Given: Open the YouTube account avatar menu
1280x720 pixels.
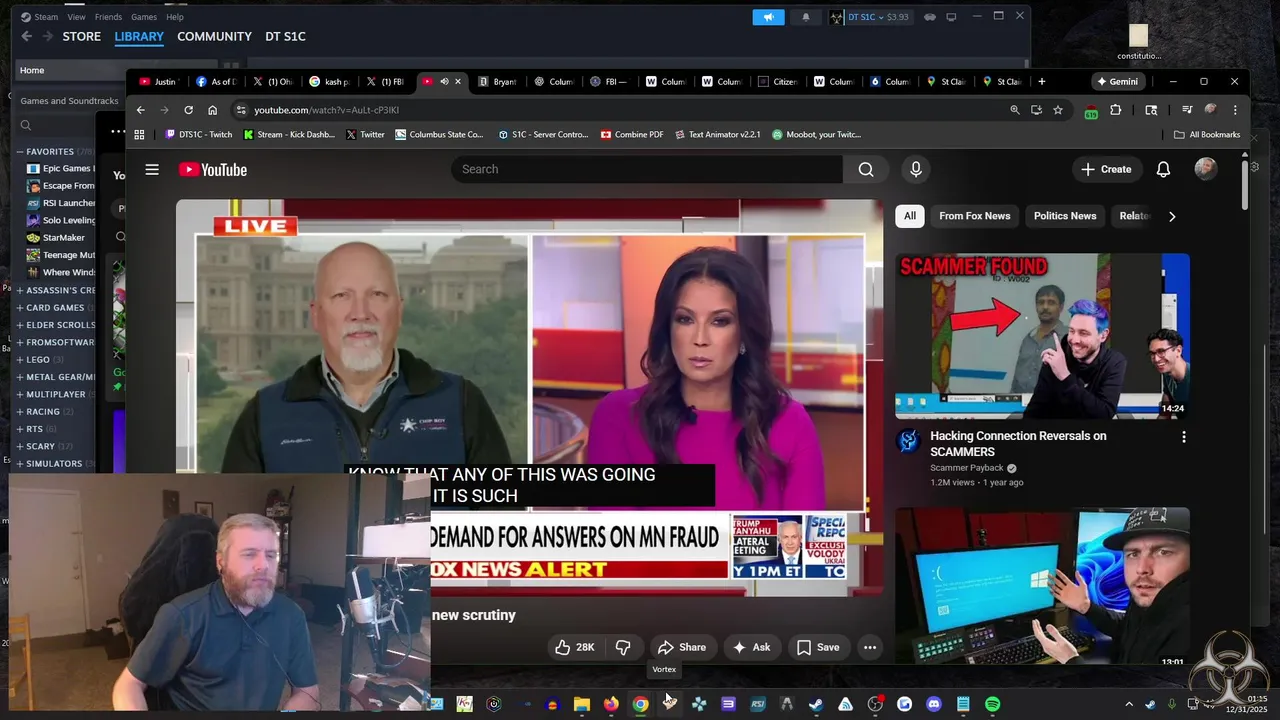Looking at the screenshot, I should (1206, 169).
